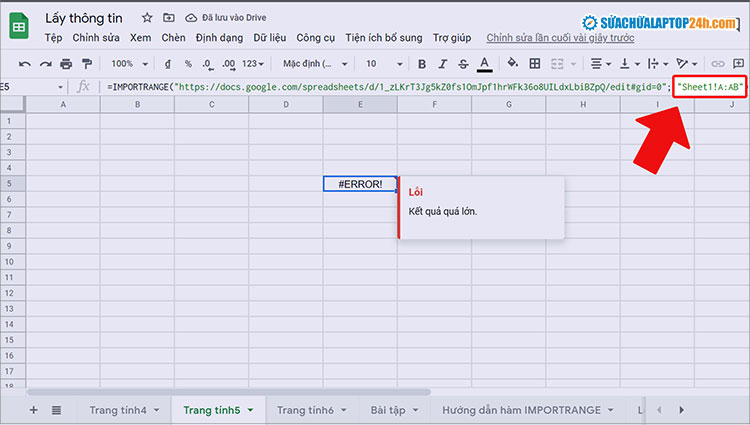Format as percent
The width and height of the screenshot is (750, 425).
[188, 64]
